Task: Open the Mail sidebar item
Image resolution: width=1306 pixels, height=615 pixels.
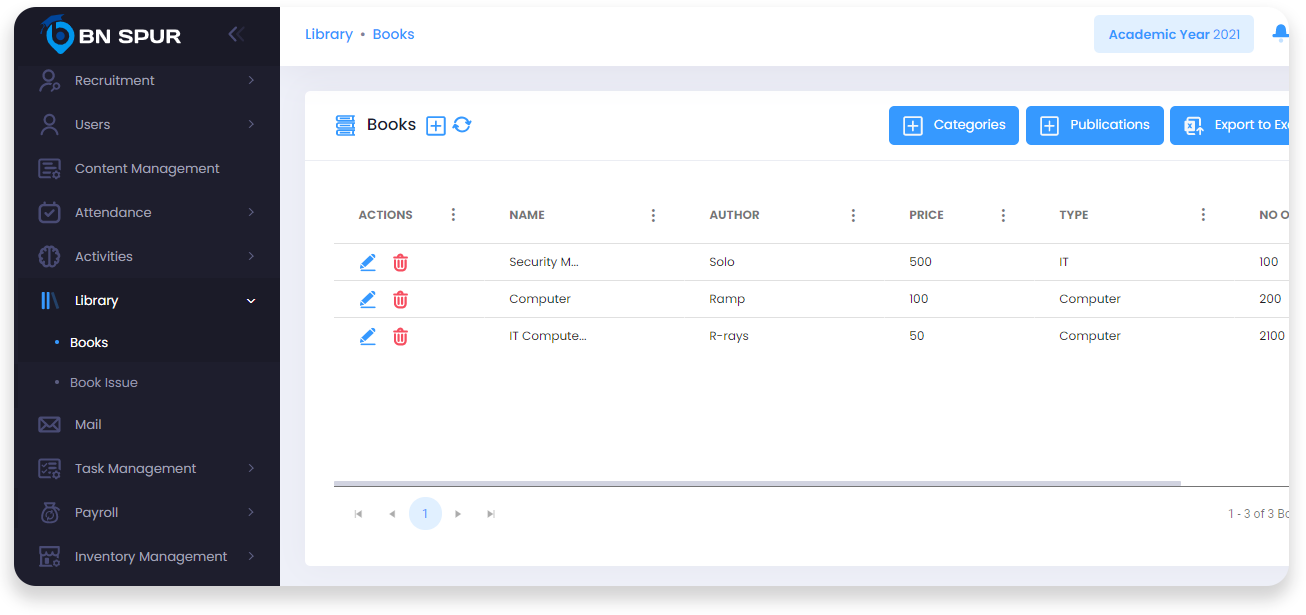Action: point(88,424)
